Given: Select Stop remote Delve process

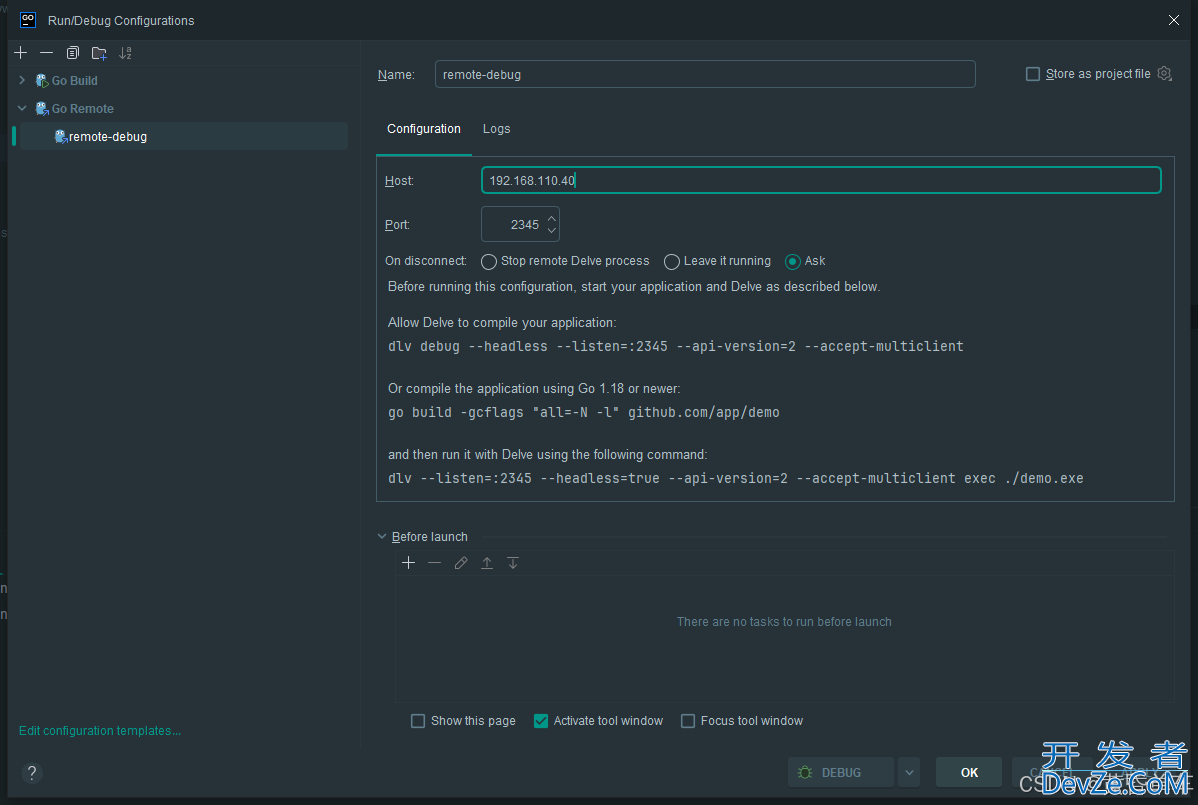Looking at the screenshot, I should click(489, 262).
